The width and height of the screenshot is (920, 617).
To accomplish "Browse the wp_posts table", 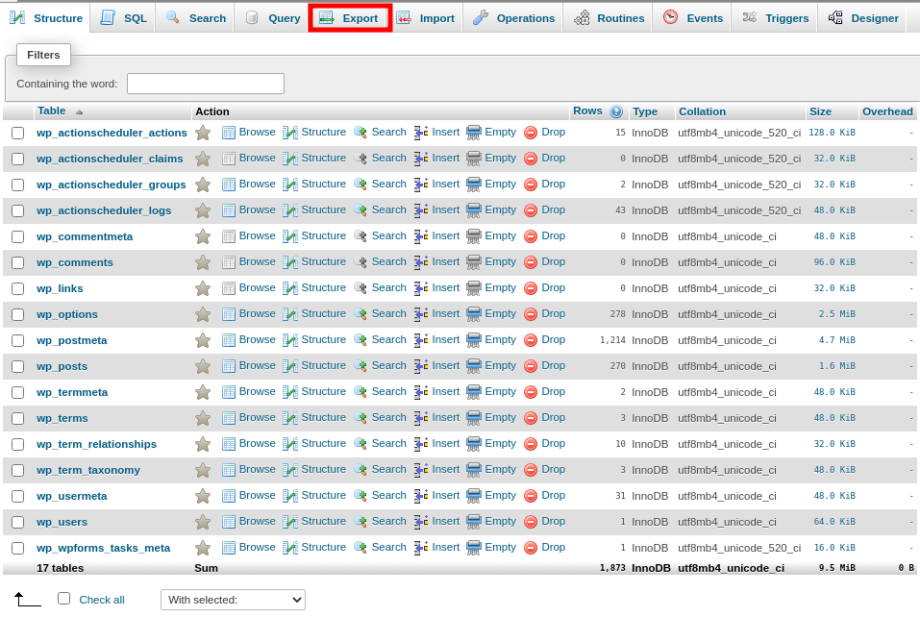I will click(256, 365).
